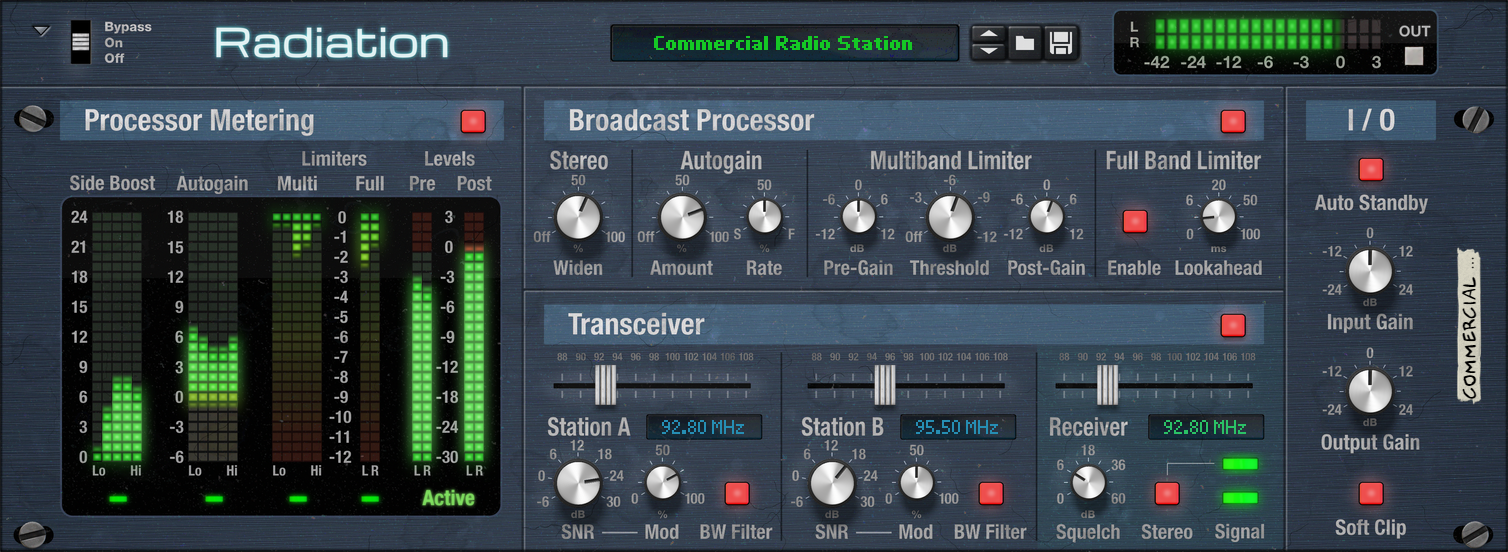Enable the Full Band Limiter
The image size is (1508, 552).
[1134, 221]
